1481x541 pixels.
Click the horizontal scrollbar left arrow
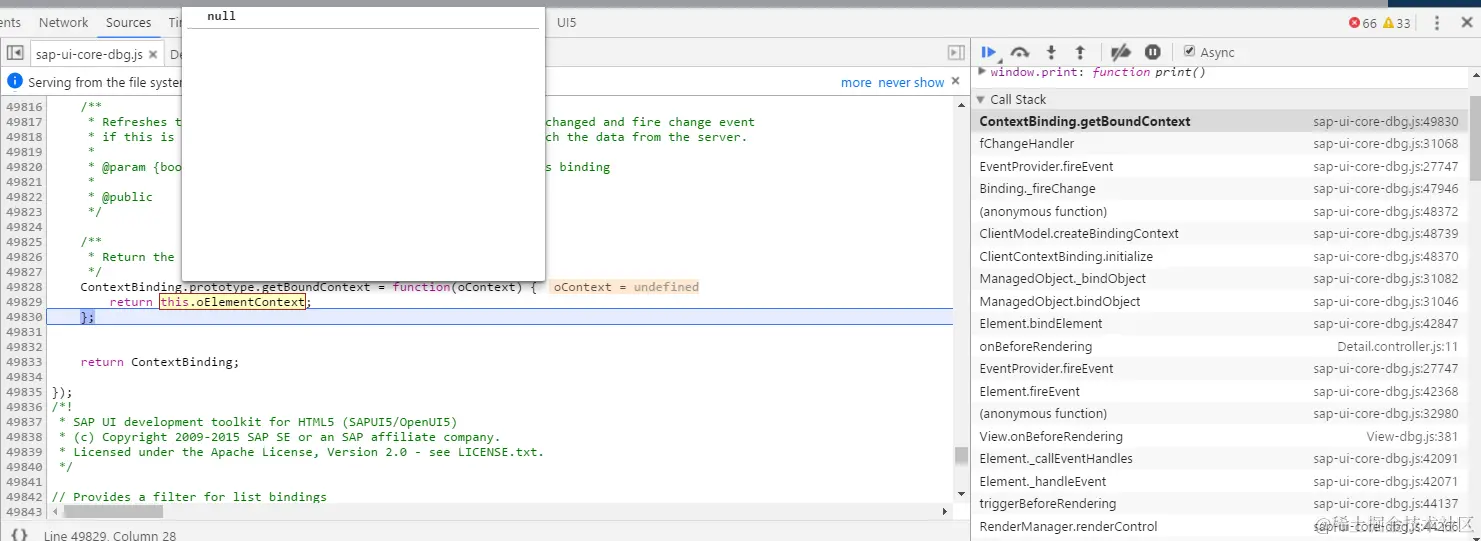(55, 511)
